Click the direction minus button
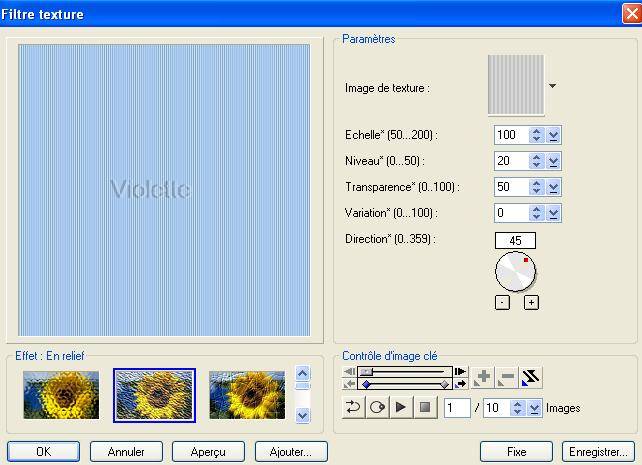This screenshot has width=642, height=465. (502, 302)
